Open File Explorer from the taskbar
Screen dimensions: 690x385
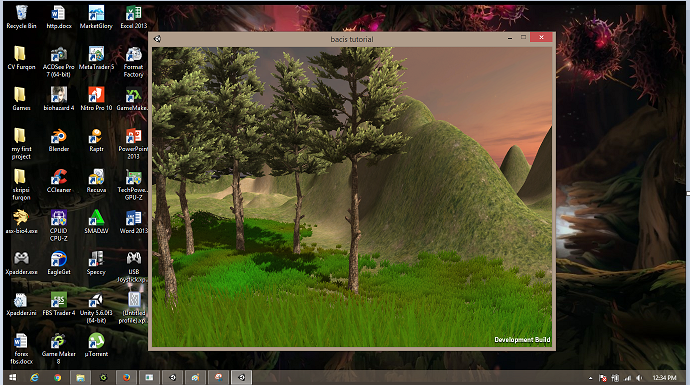click(80, 378)
